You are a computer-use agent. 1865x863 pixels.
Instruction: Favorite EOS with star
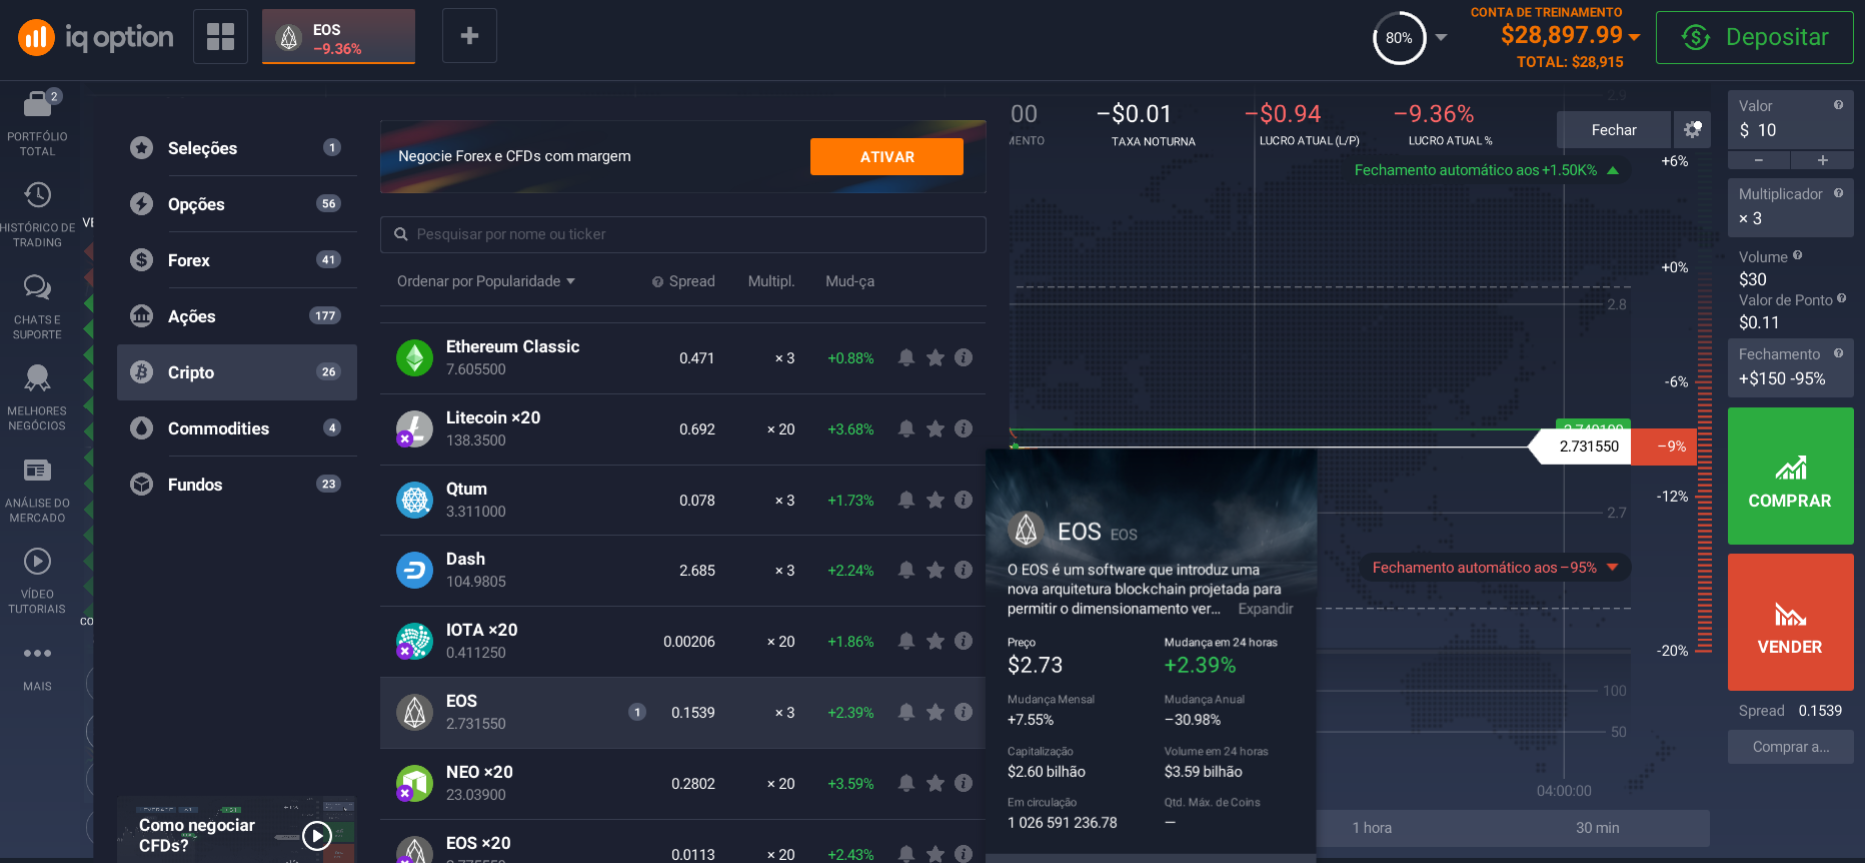[935, 712]
